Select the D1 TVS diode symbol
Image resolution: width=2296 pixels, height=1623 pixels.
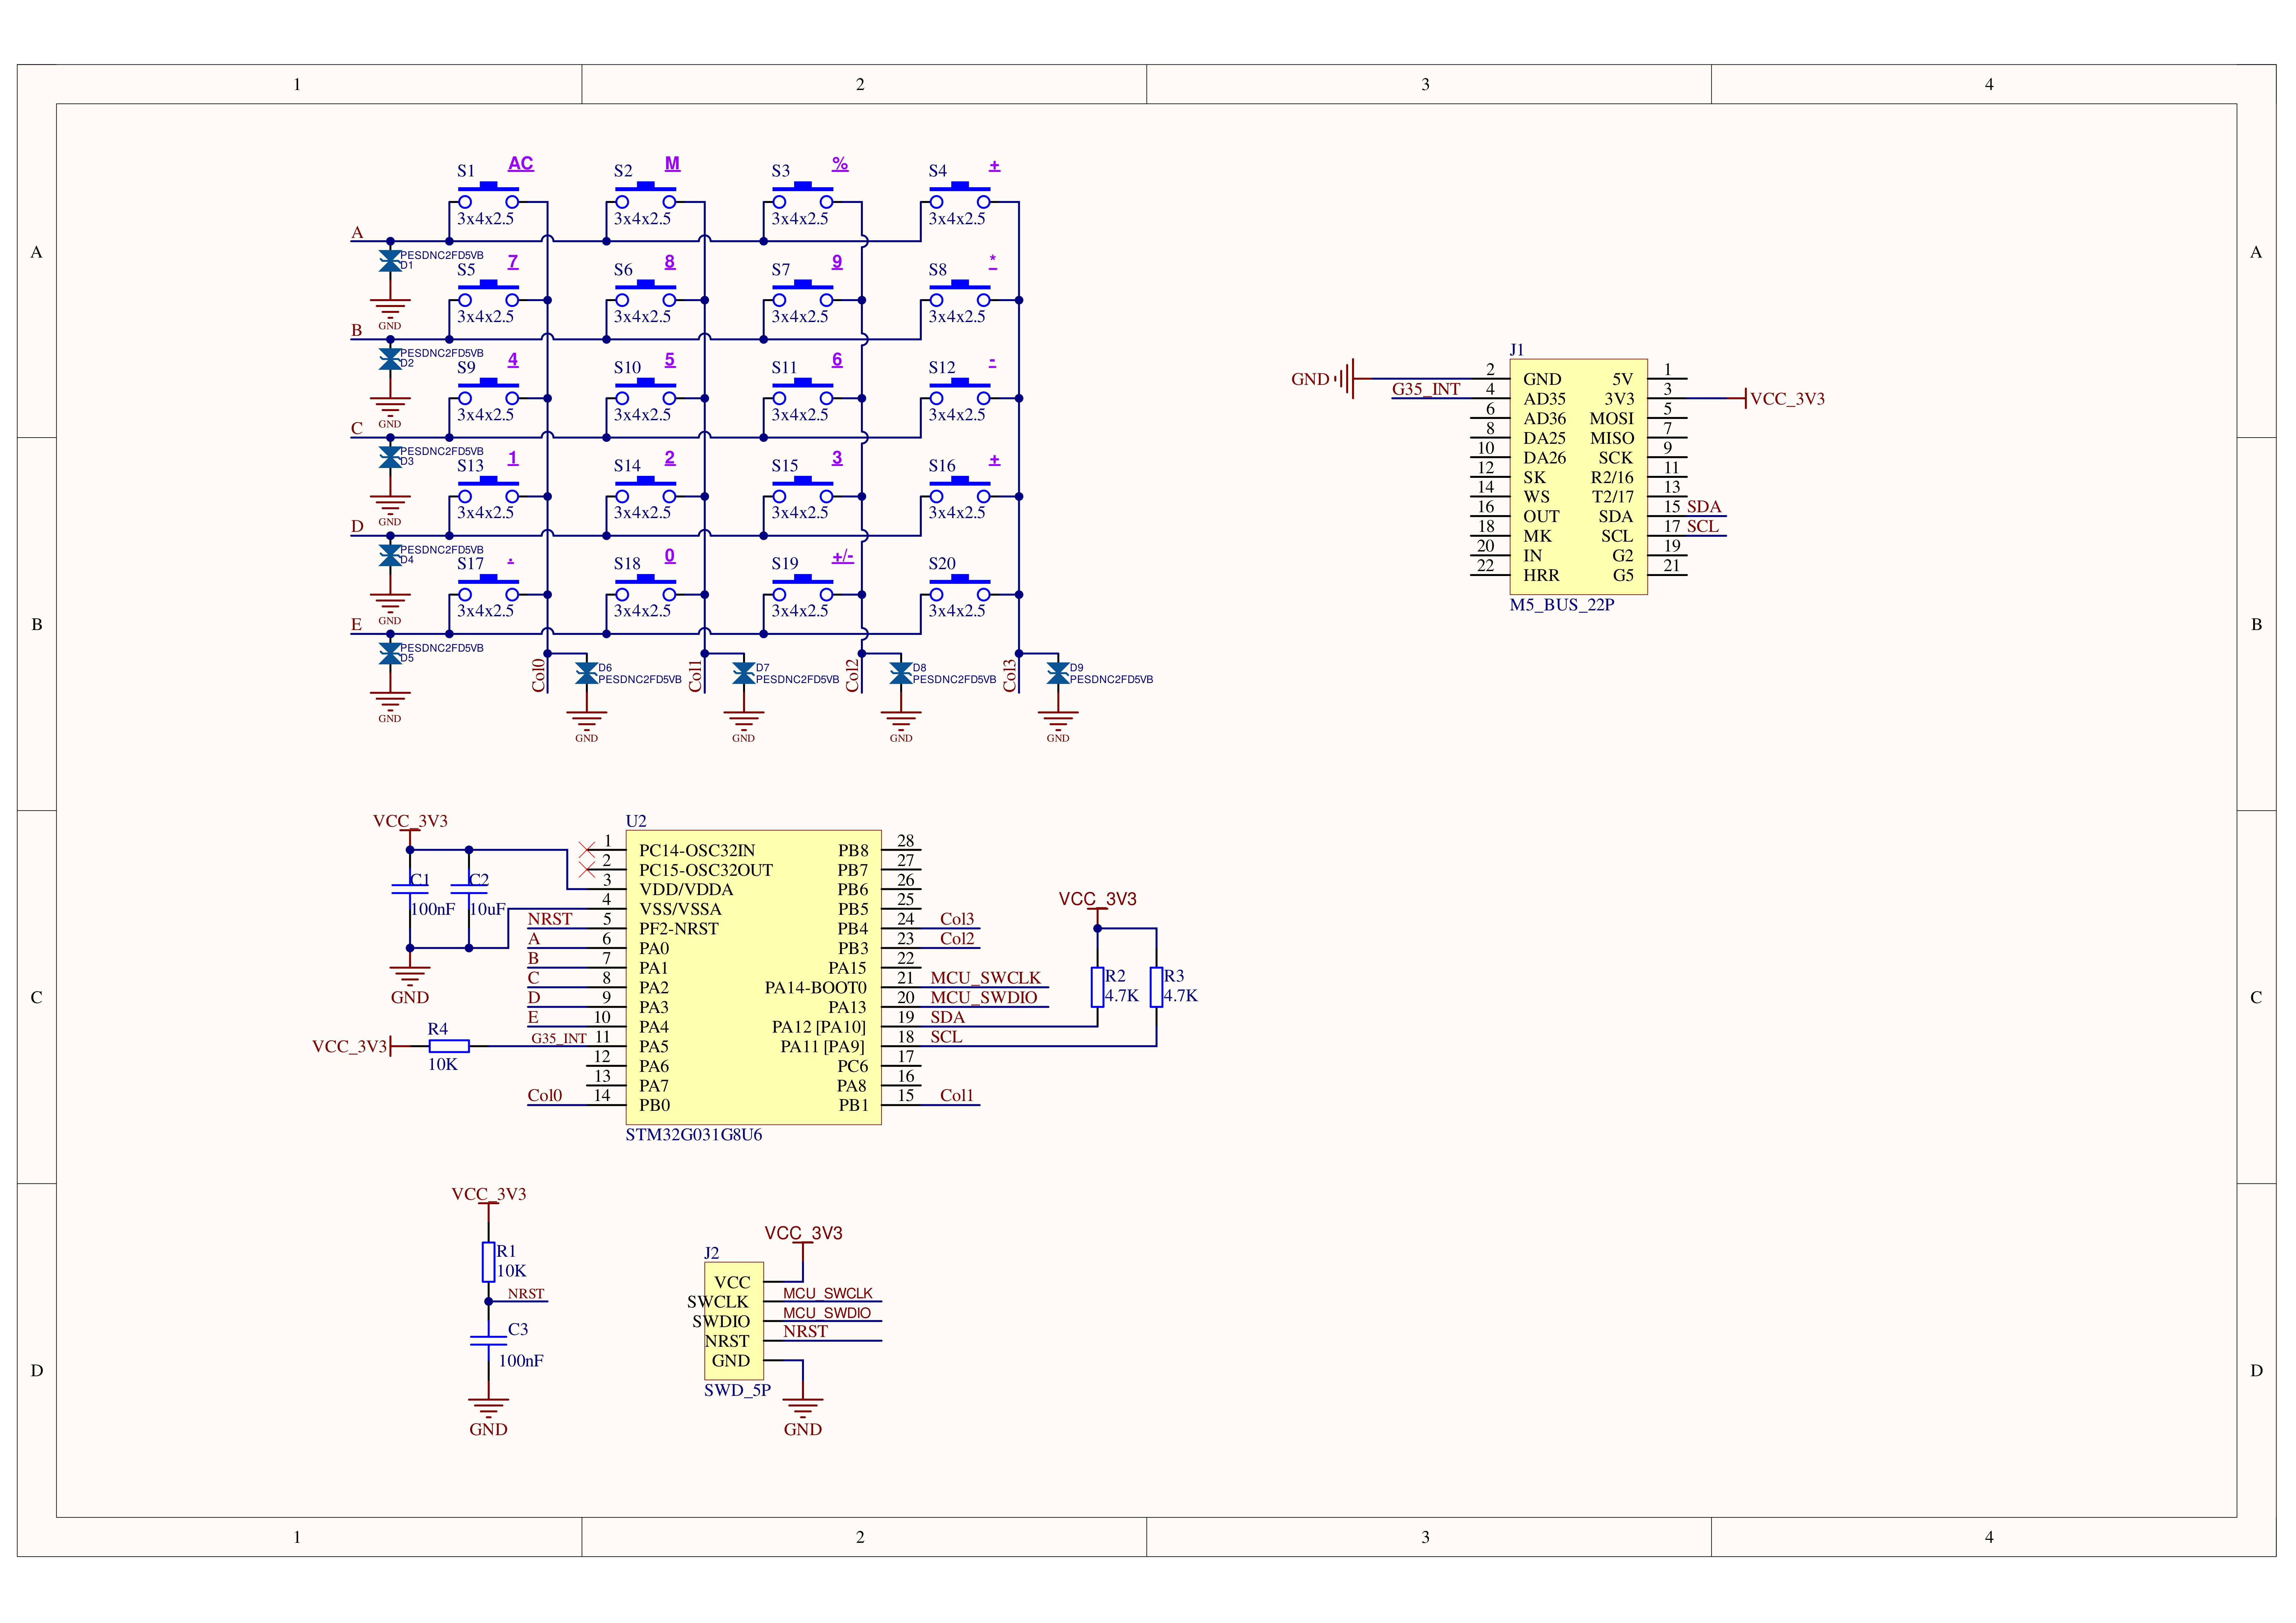click(390, 261)
